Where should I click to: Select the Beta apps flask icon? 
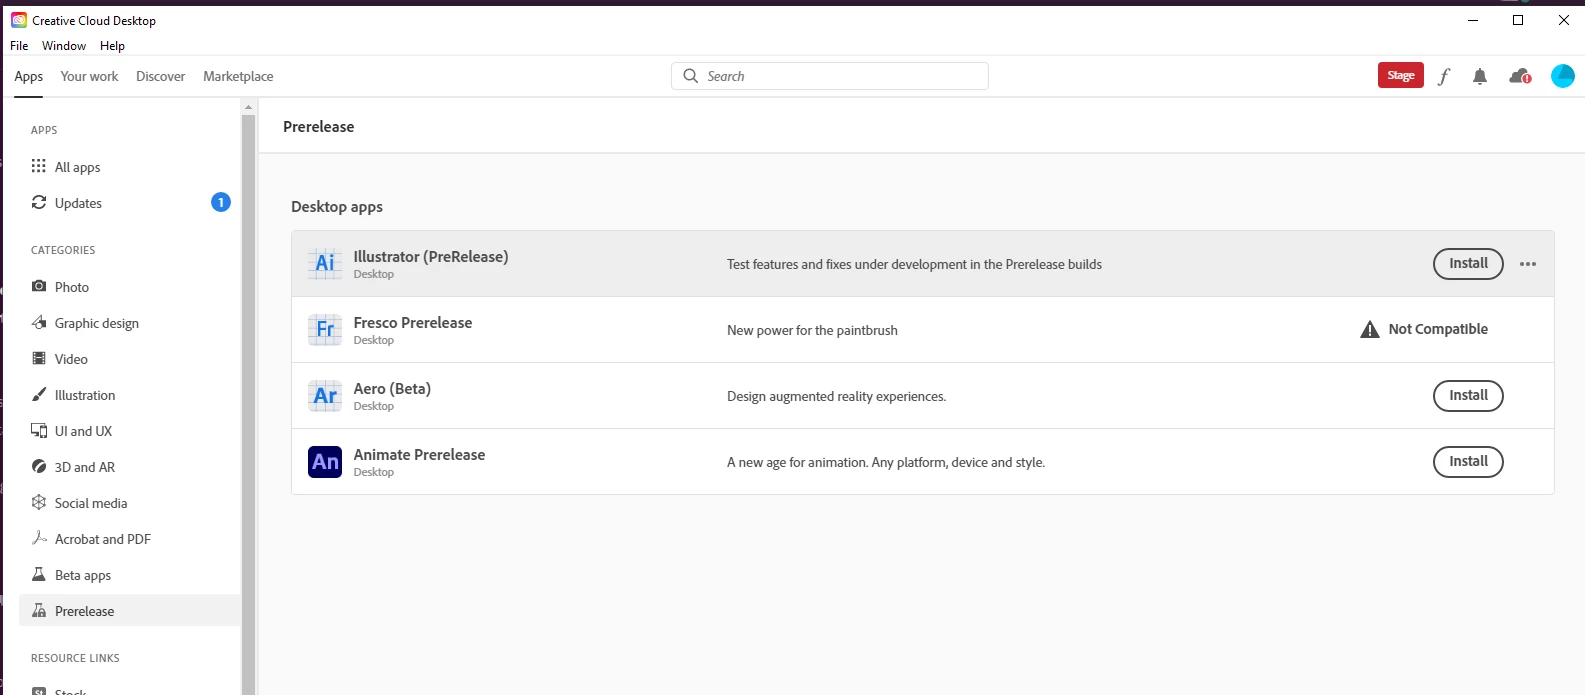click(x=39, y=574)
